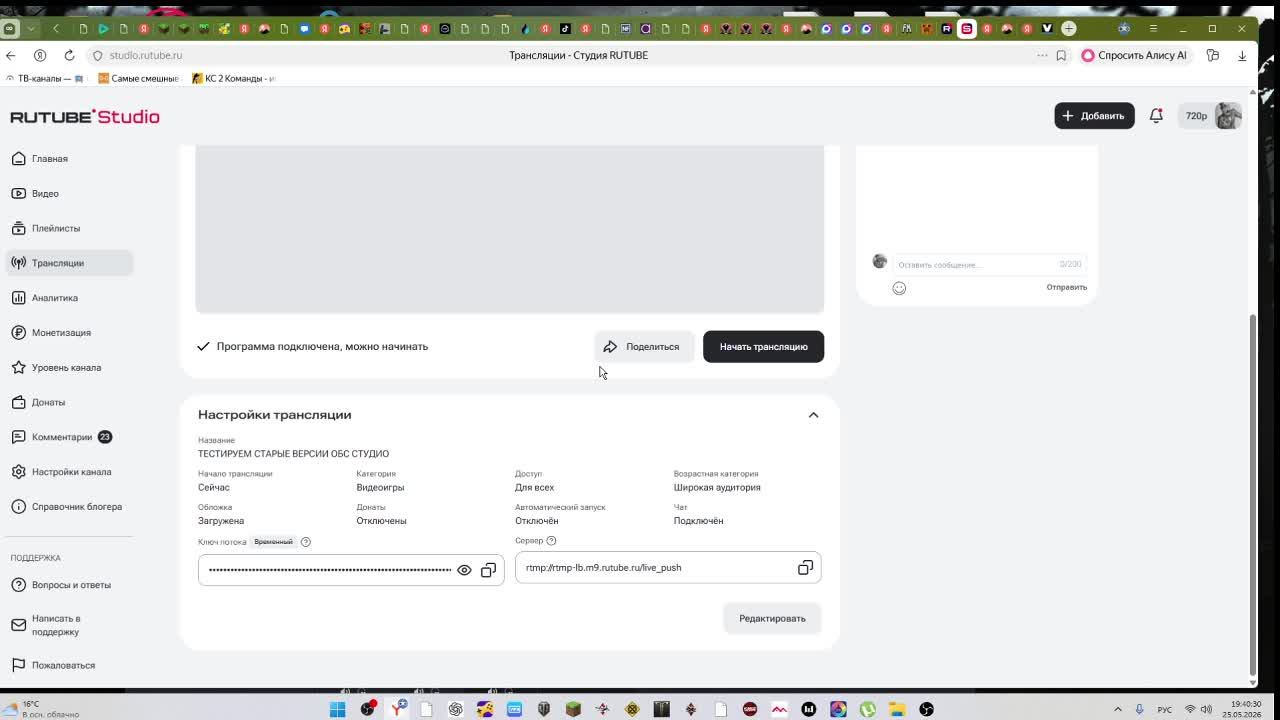Copy the RTMP server URL
This screenshot has width=1280, height=720.
805,568
